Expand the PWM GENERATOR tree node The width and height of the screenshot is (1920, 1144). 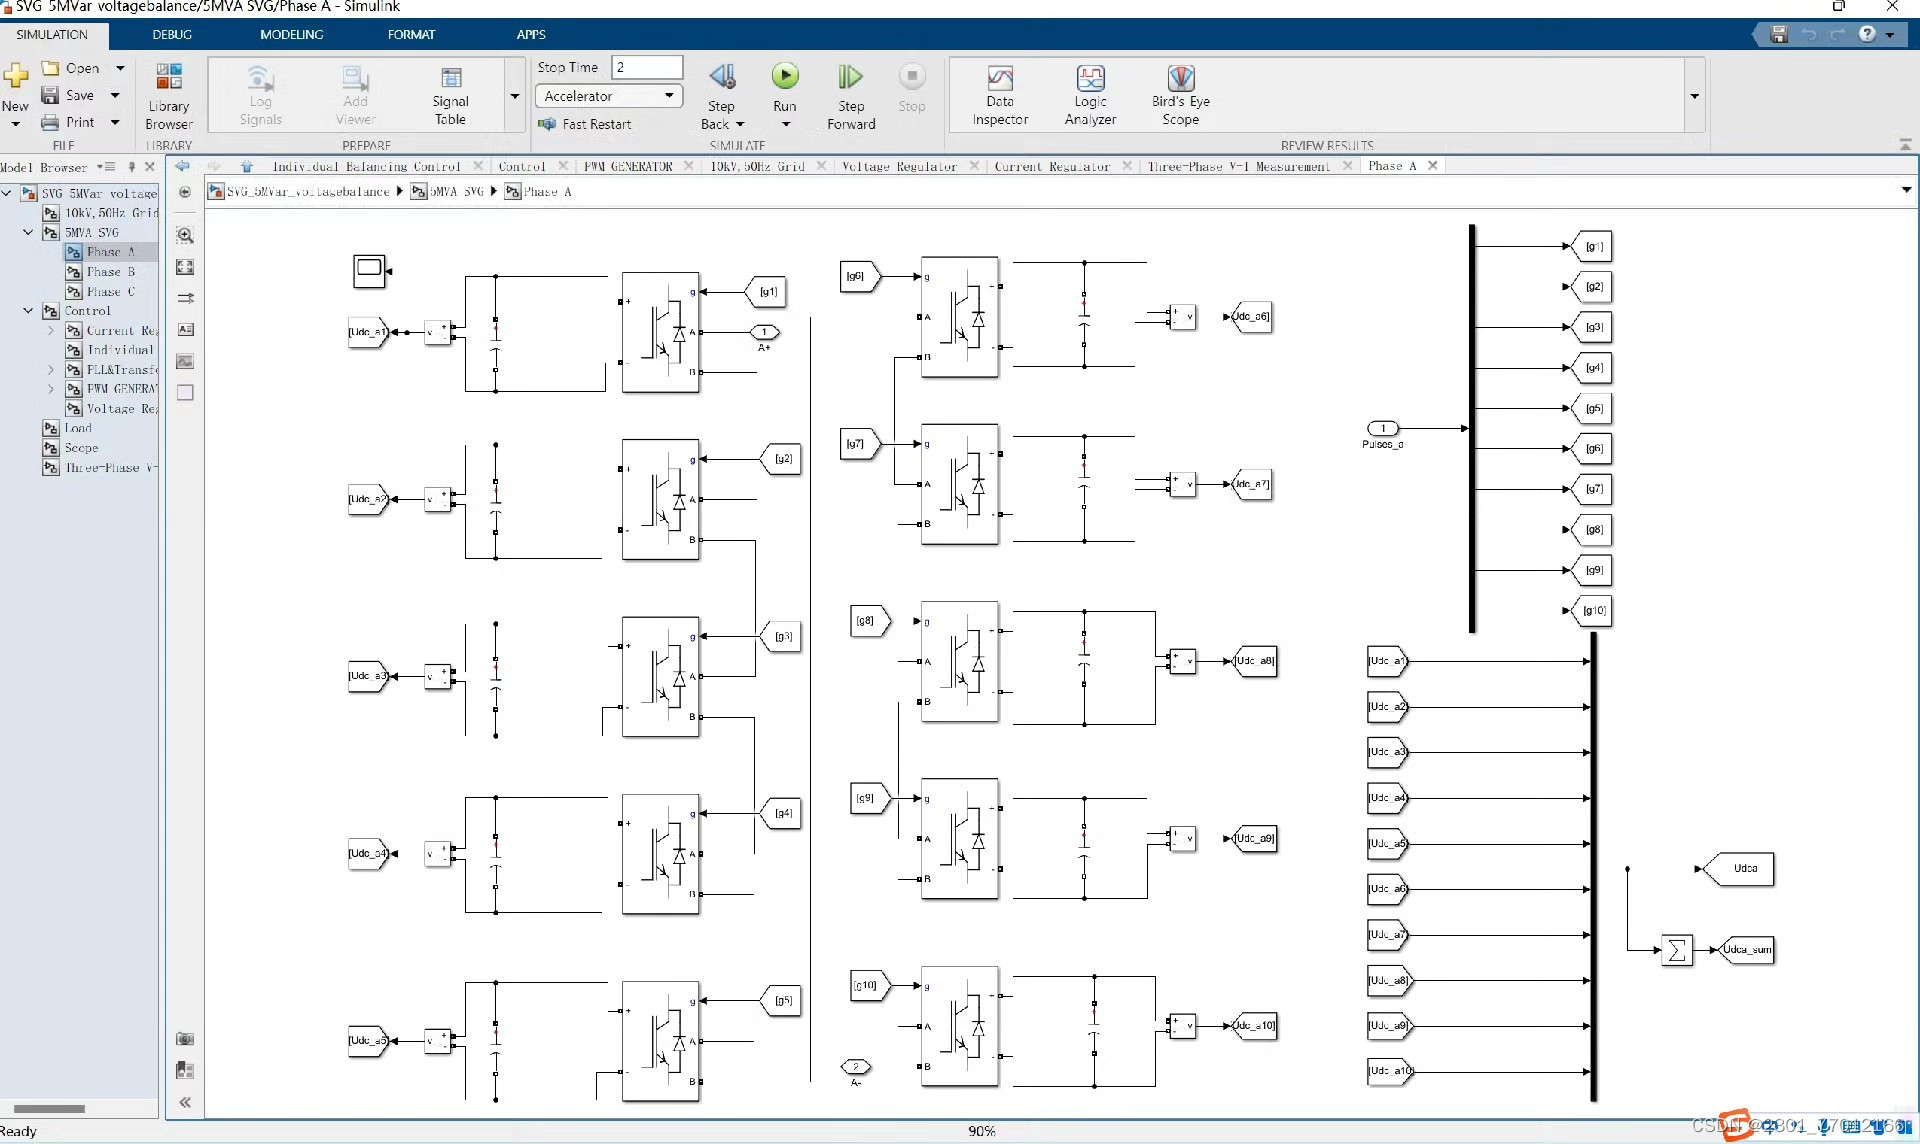click(51, 389)
